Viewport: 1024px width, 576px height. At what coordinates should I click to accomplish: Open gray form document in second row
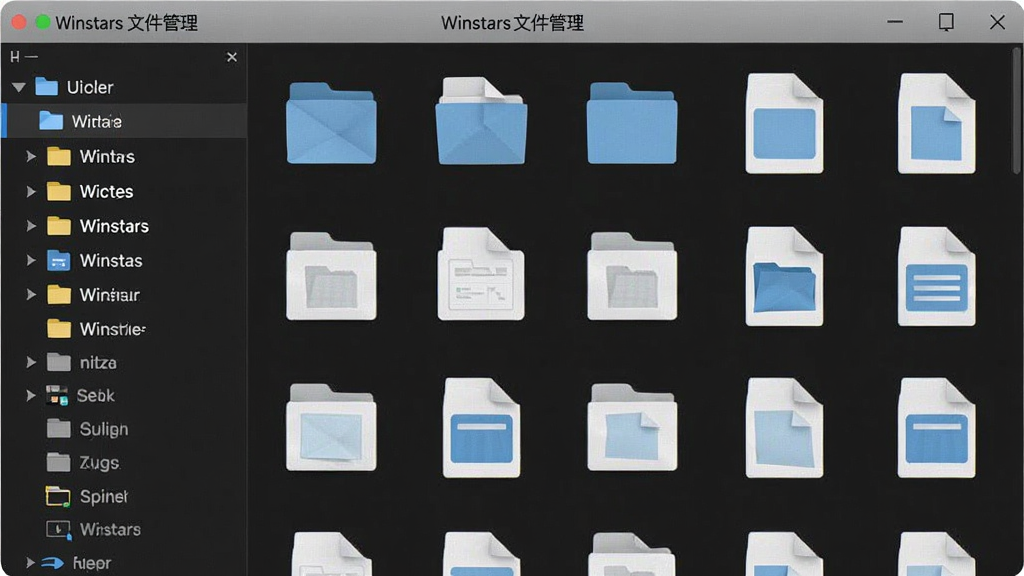(481, 274)
